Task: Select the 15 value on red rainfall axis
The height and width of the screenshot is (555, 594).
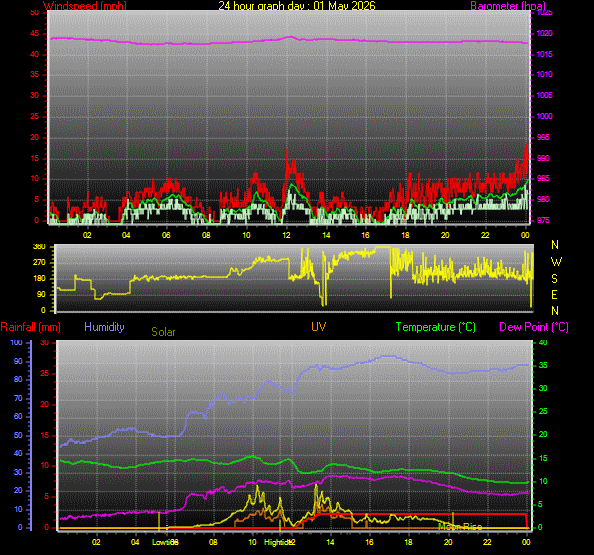Action: pyautogui.click(x=45, y=435)
